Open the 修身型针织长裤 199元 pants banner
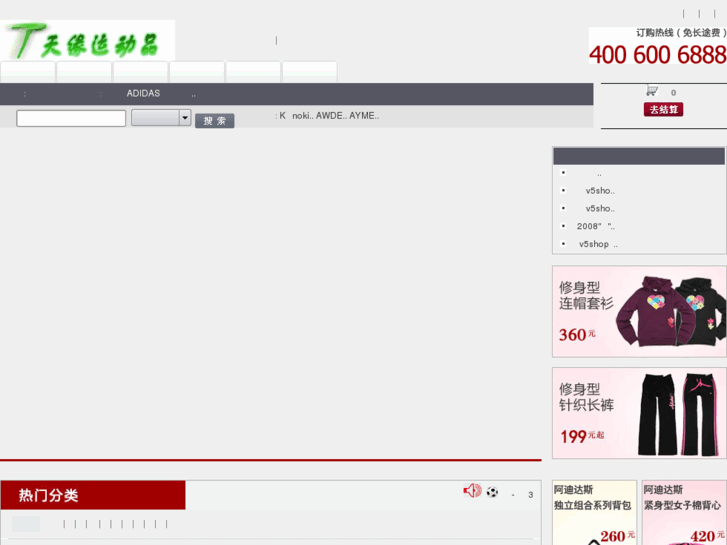 tap(639, 413)
